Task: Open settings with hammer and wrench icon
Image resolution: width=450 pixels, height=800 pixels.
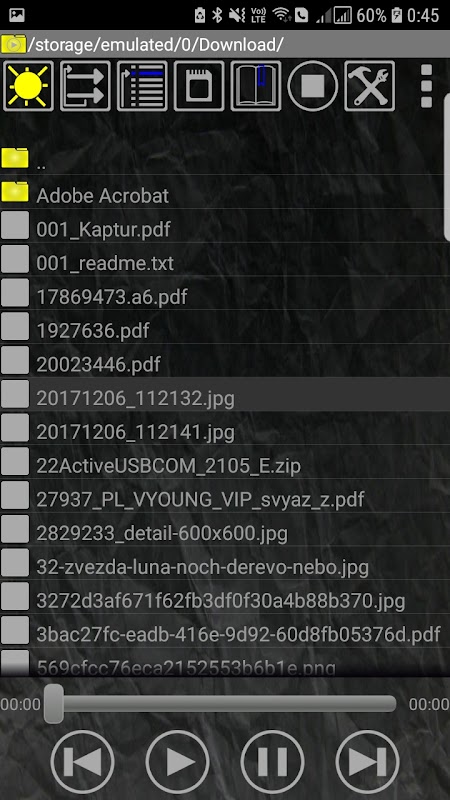Action: pyautogui.click(x=370, y=86)
